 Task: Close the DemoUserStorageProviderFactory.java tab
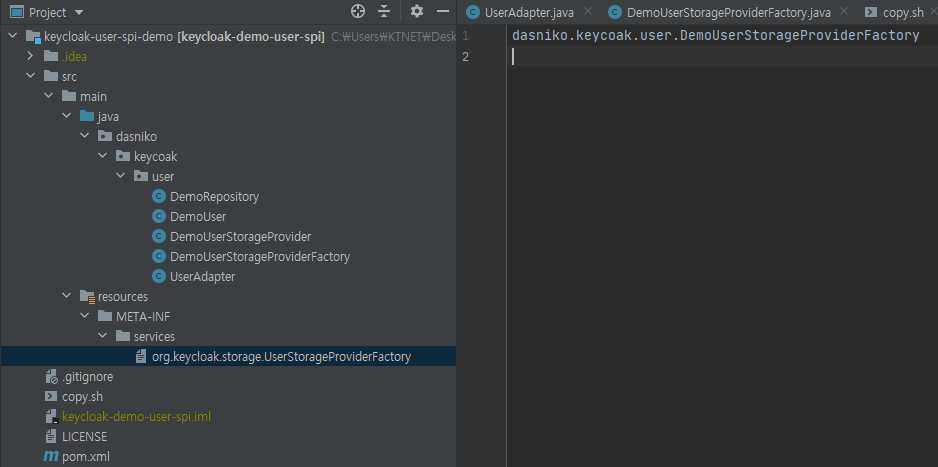[x=843, y=11]
